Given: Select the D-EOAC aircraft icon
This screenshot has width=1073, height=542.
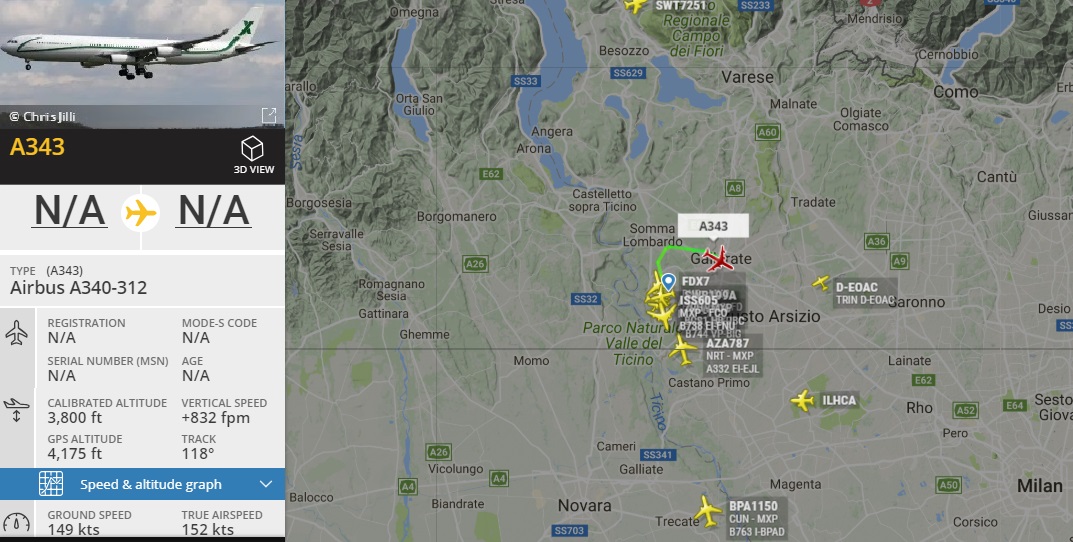Looking at the screenshot, I should click(x=820, y=282).
